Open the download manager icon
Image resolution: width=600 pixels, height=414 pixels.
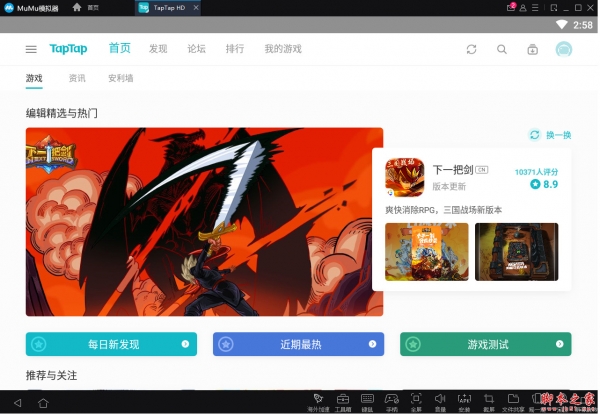[532, 49]
